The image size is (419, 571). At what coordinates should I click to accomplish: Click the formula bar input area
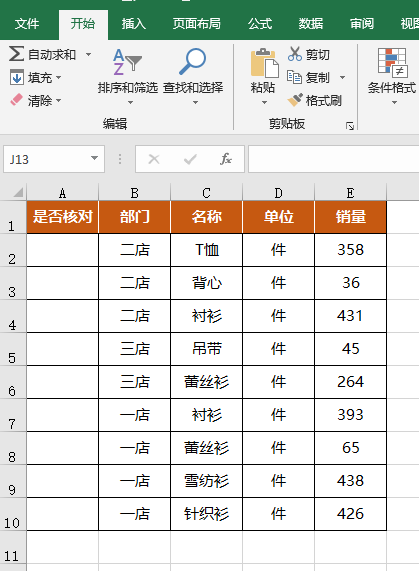[x=333, y=159]
